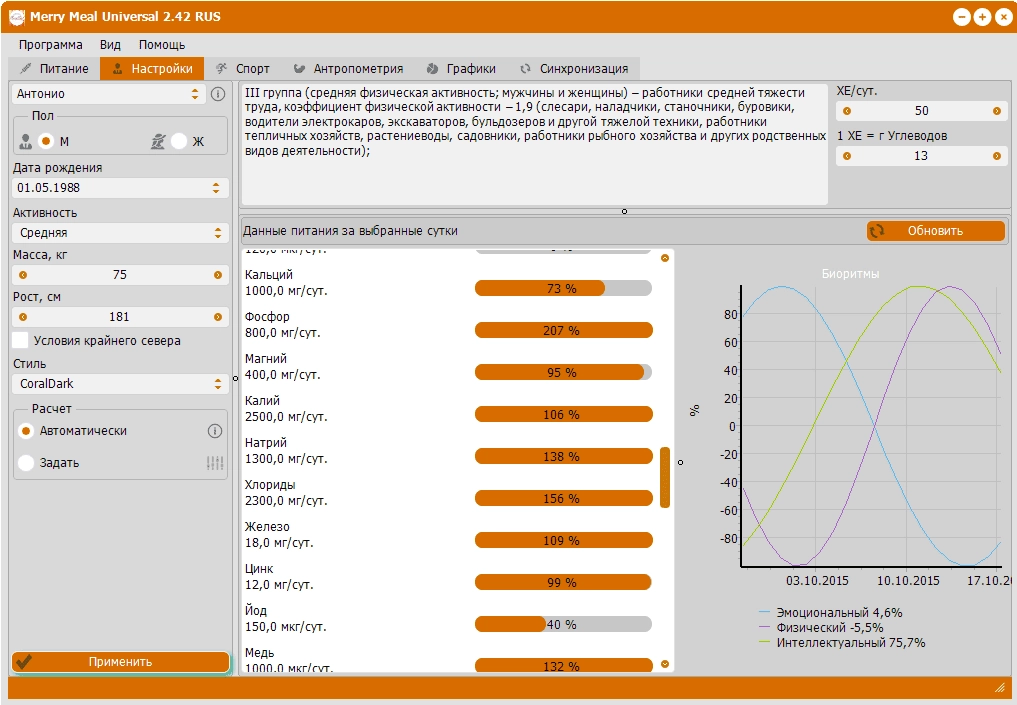Switch to the Спорт tab

tap(243, 69)
